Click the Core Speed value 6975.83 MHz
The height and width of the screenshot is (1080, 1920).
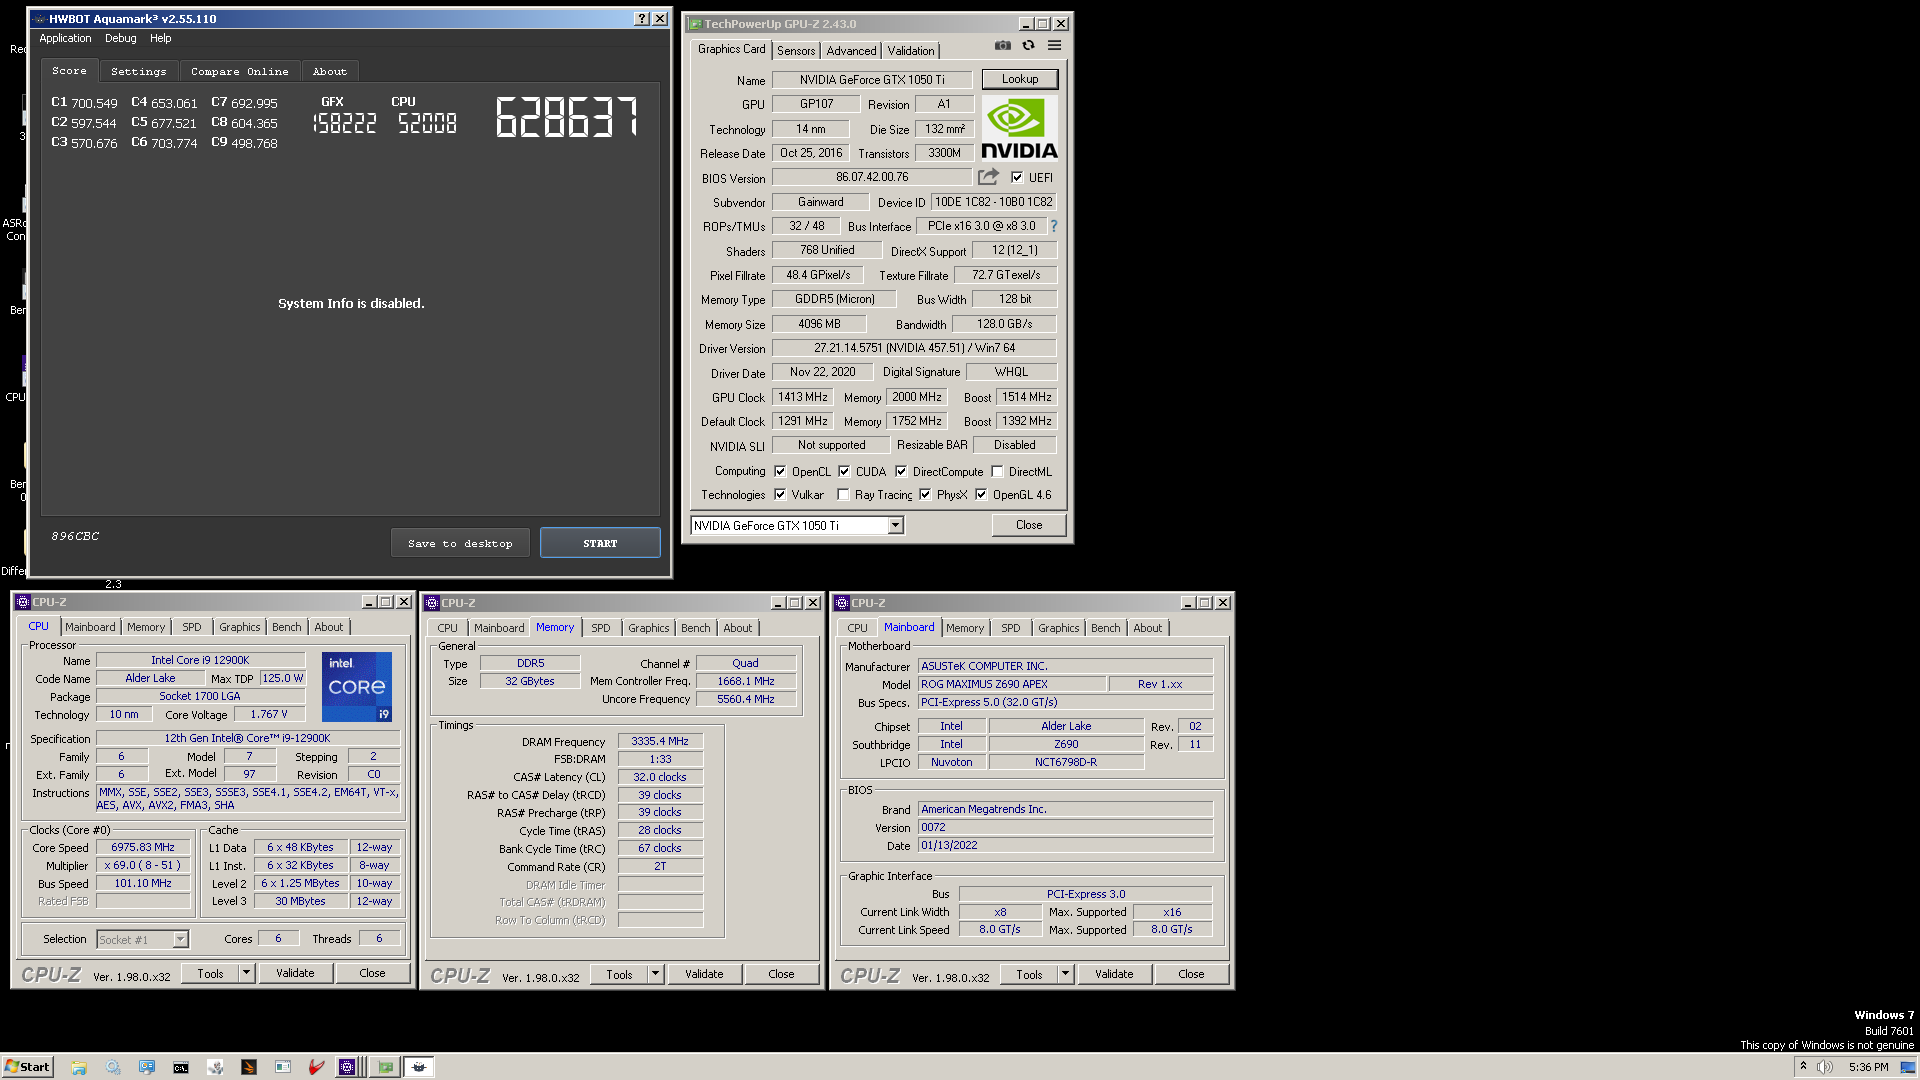click(143, 847)
